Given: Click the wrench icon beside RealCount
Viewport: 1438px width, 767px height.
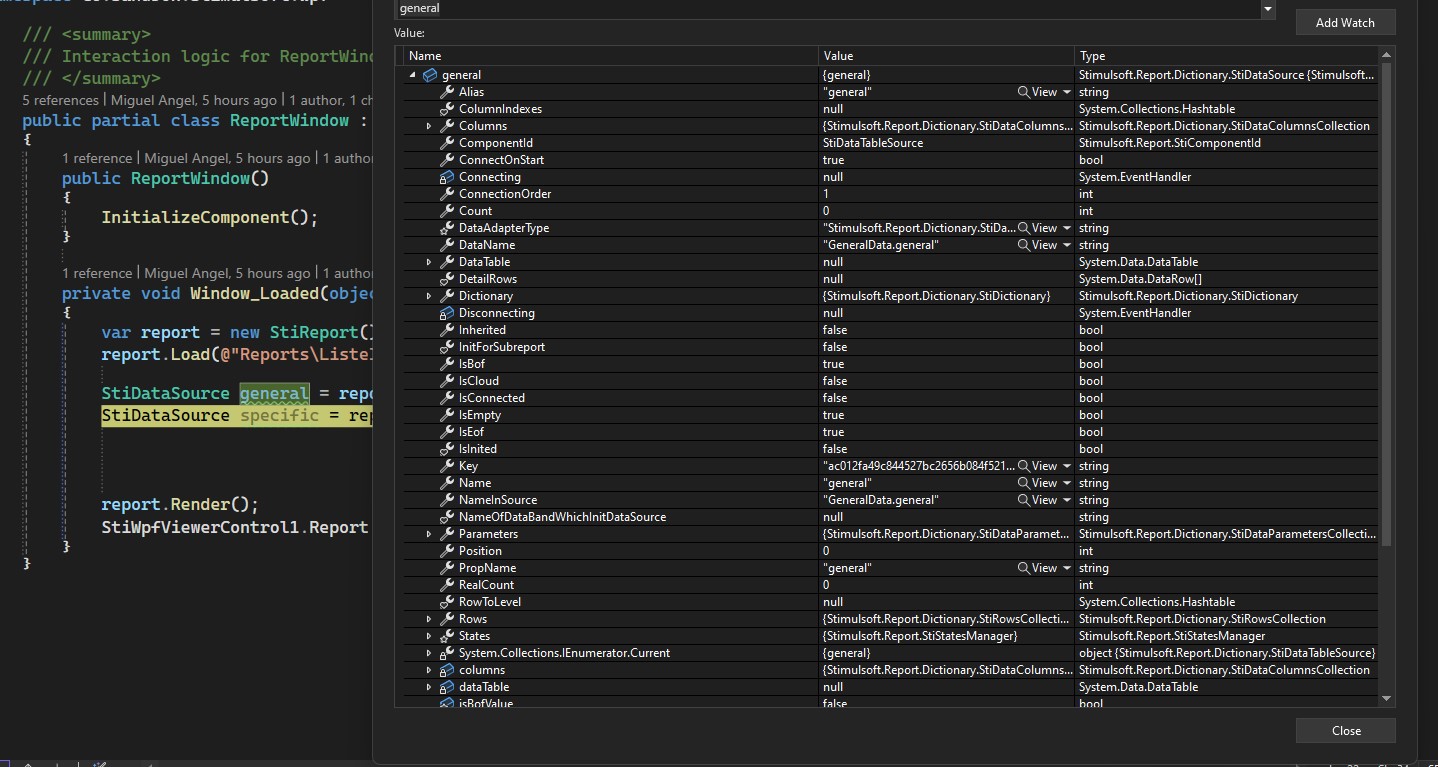Looking at the screenshot, I should coord(447,585).
